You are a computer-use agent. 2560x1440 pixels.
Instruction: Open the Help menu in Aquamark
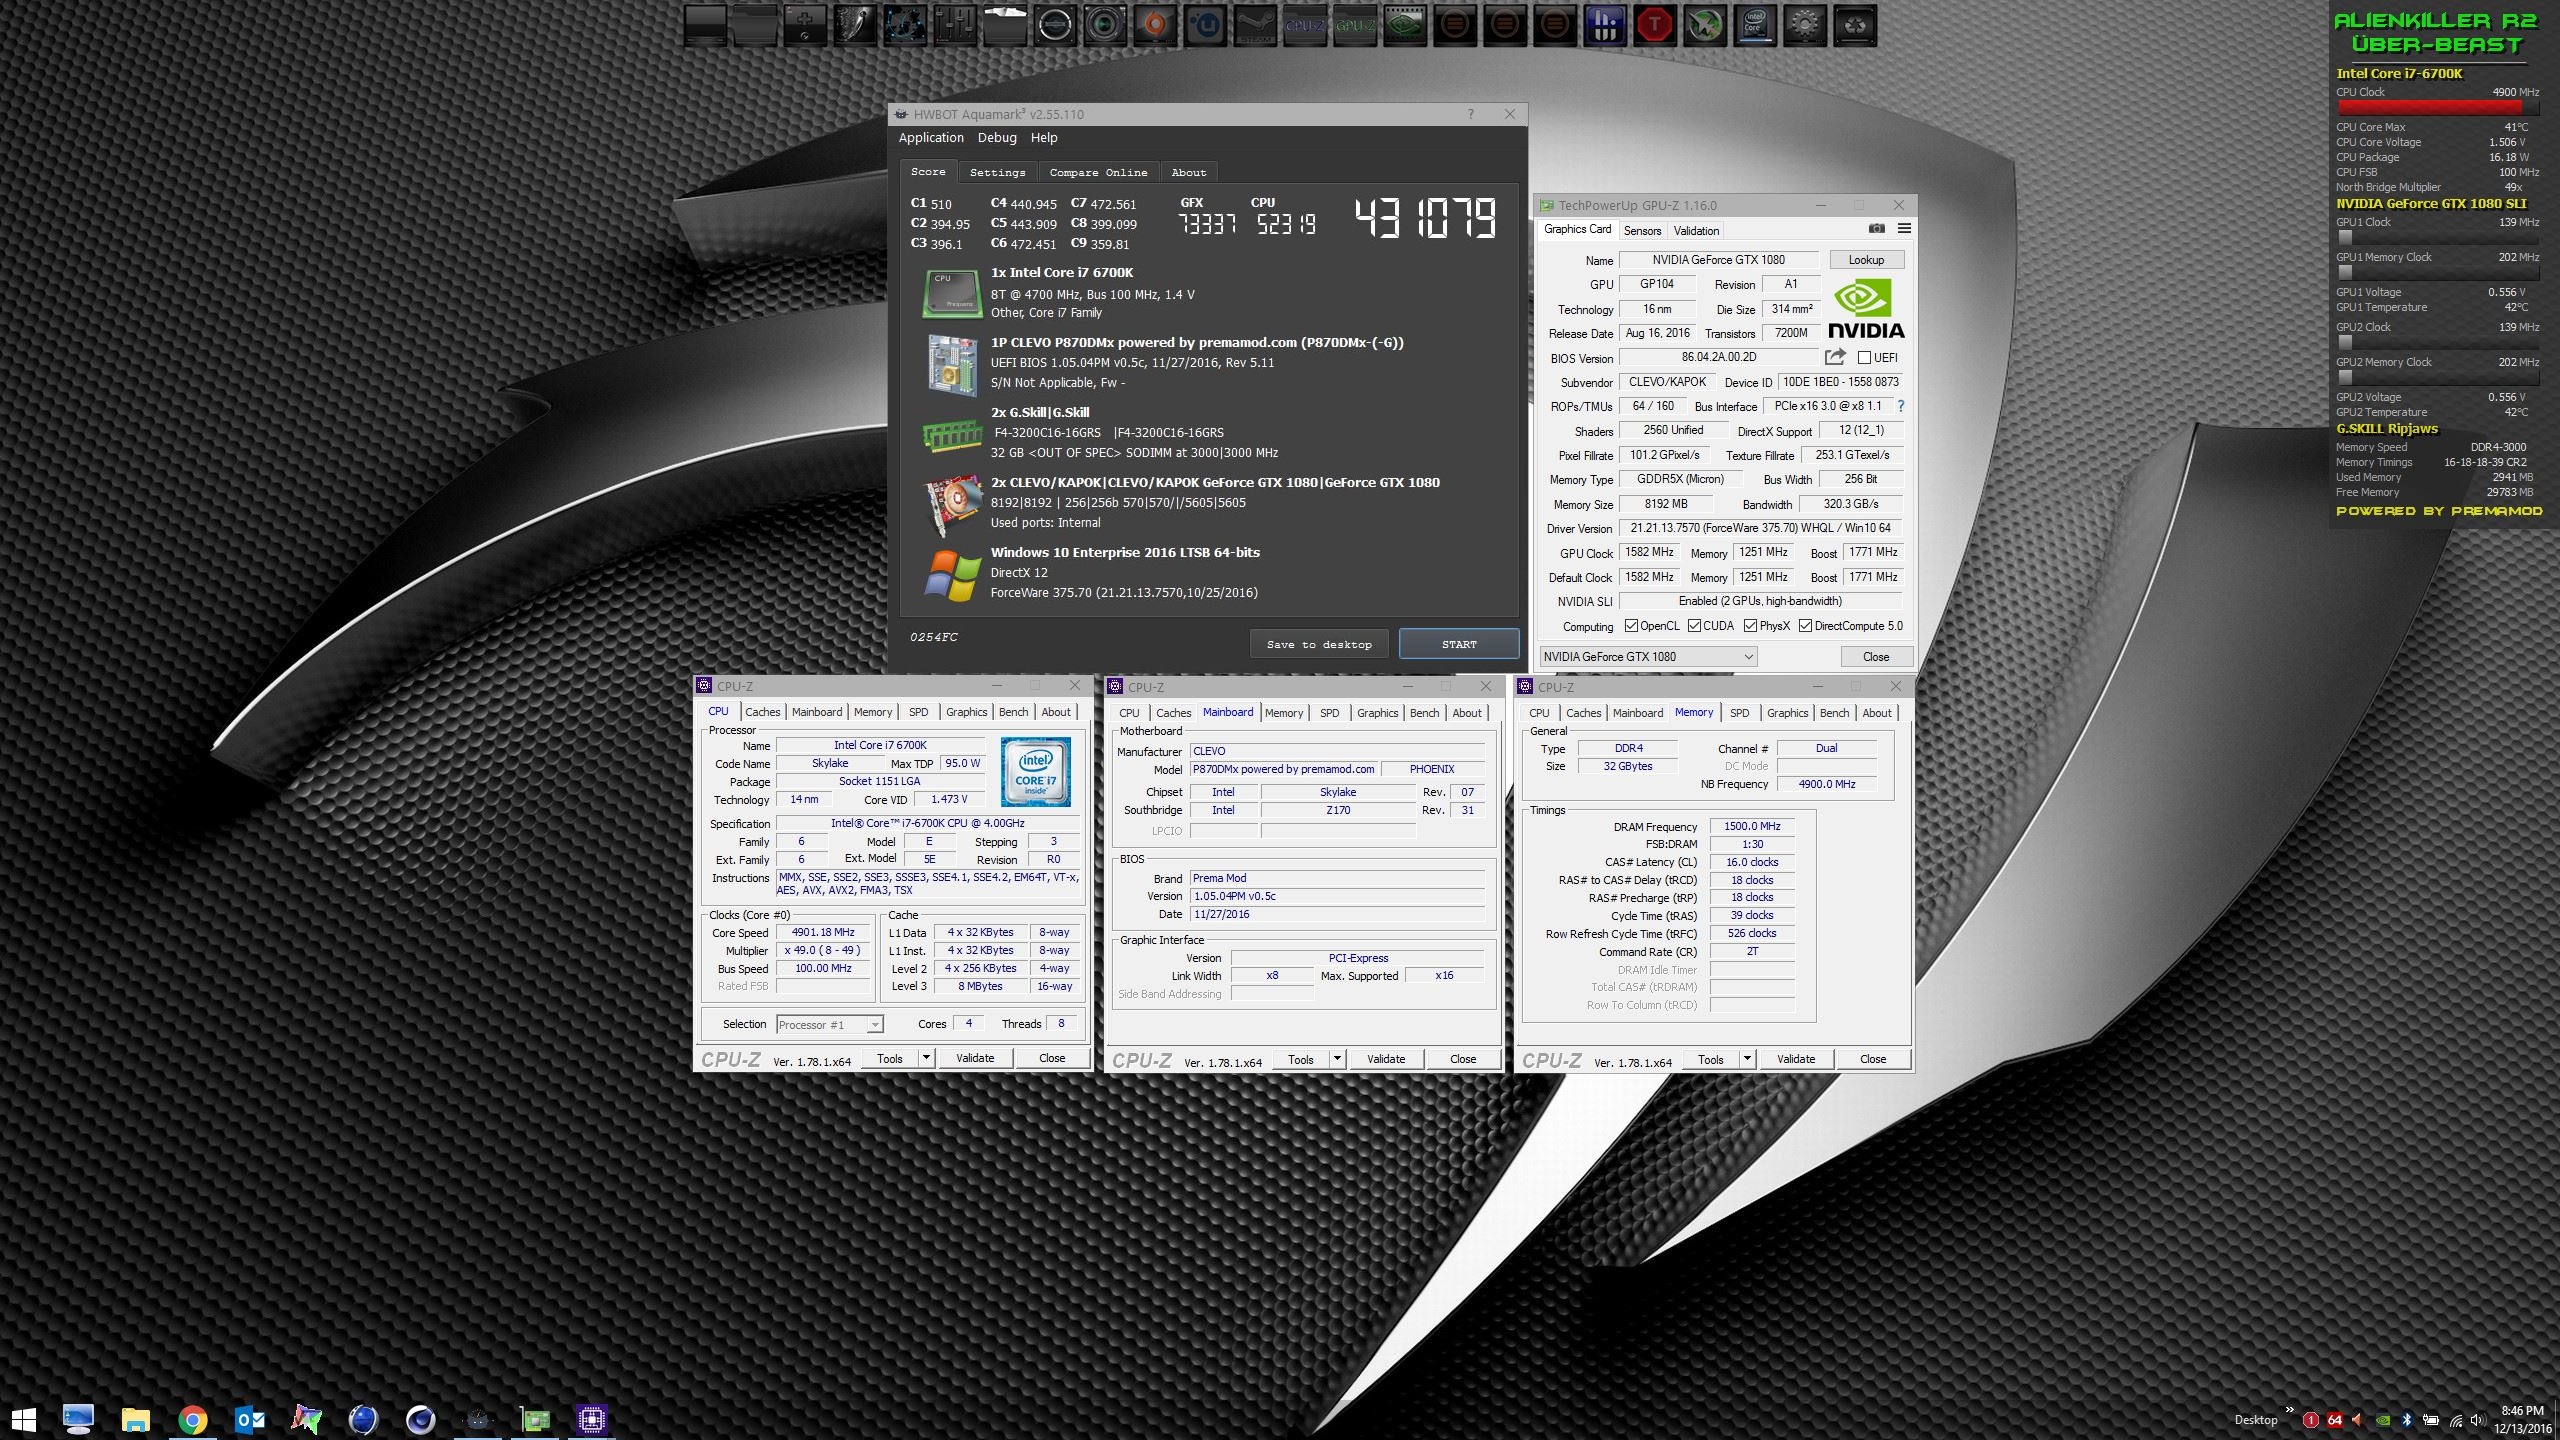tap(1044, 138)
